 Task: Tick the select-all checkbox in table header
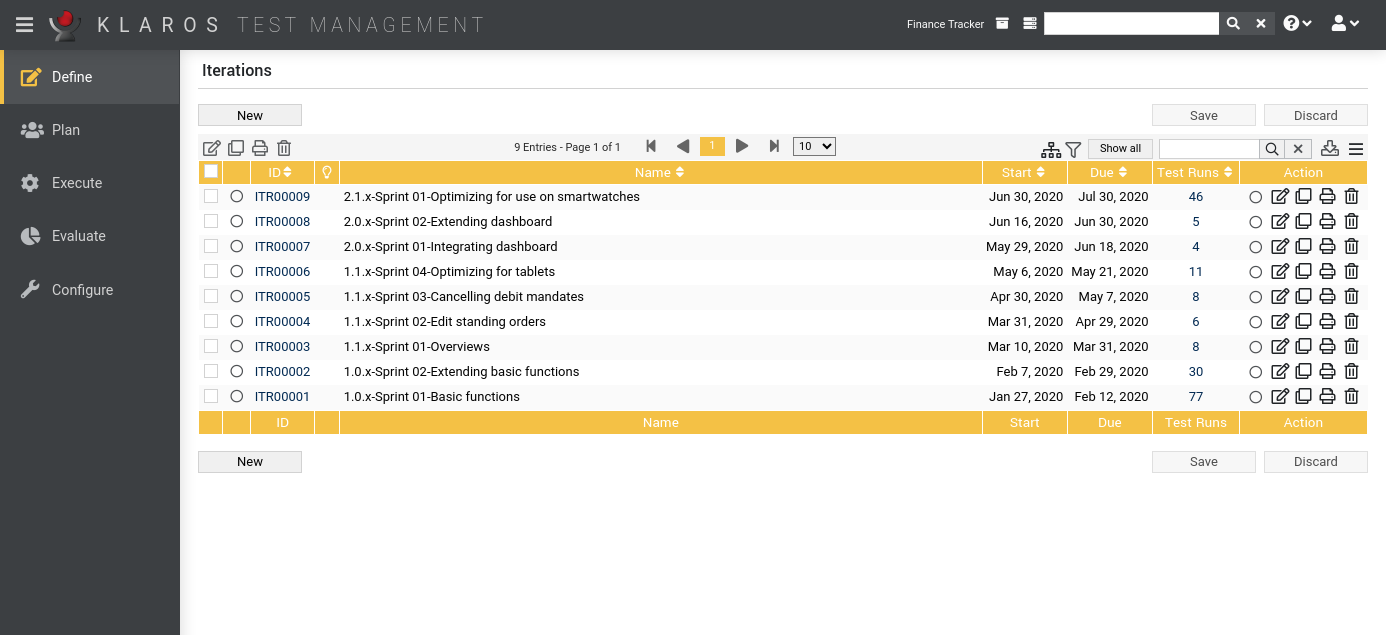pos(211,172)
